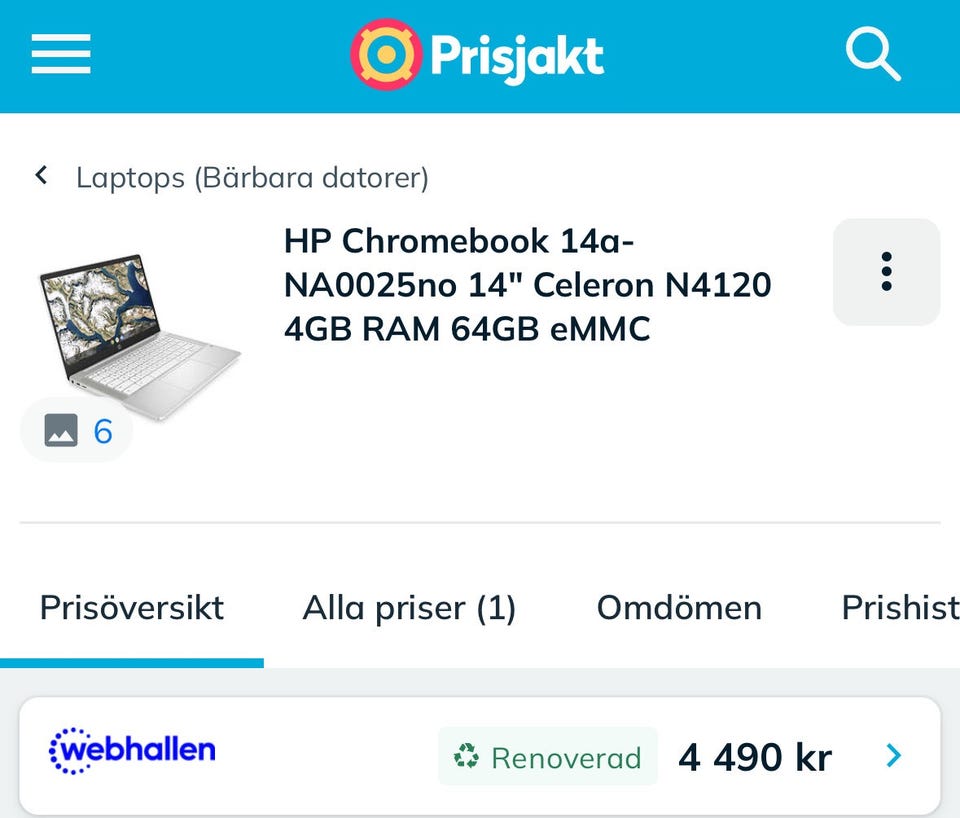Click the webhallen store logo
This screenshot has width=960, height=818.
pyautogui.click(x=132, y=750)
